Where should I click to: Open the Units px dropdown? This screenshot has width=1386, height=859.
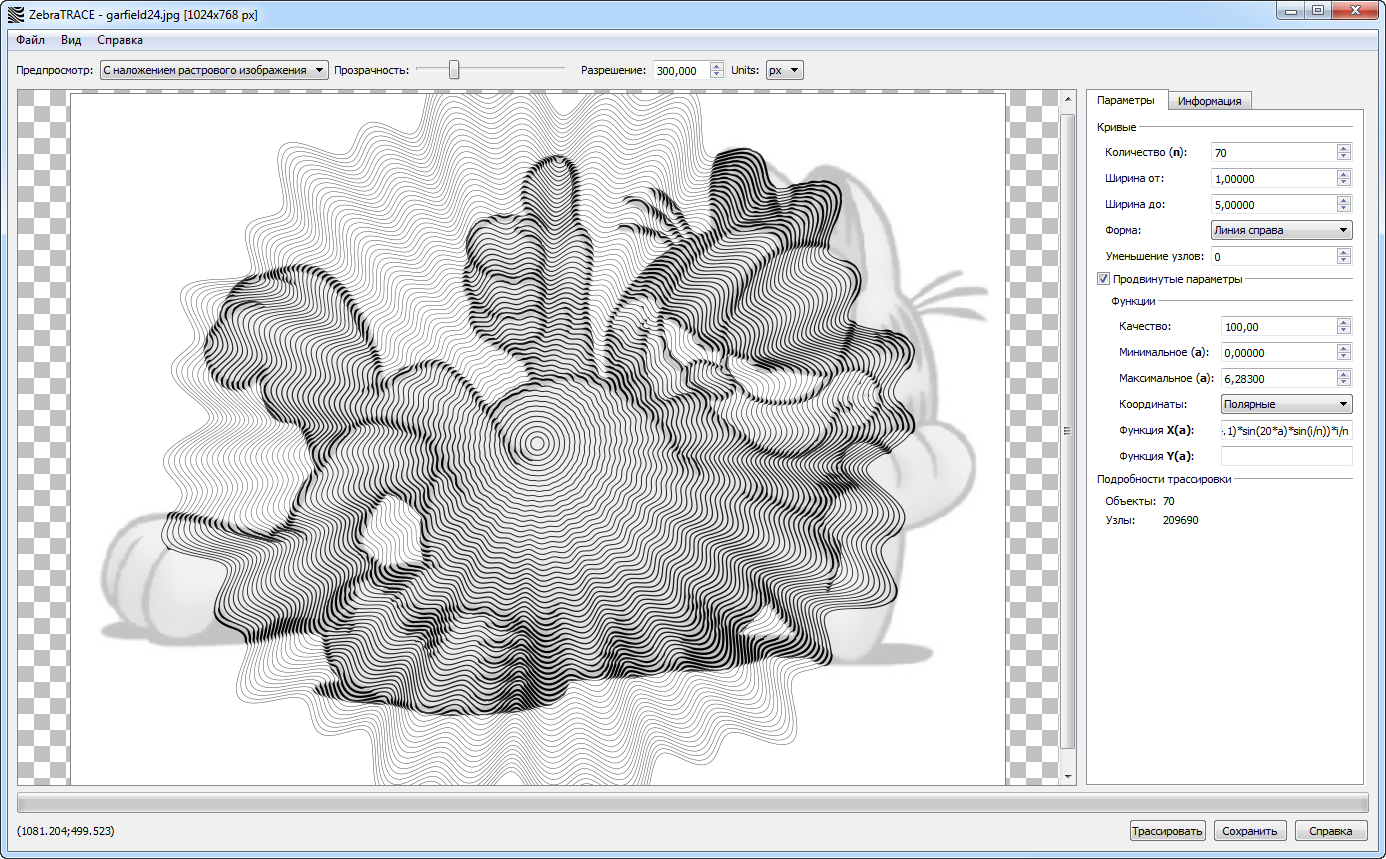(785, 70)
